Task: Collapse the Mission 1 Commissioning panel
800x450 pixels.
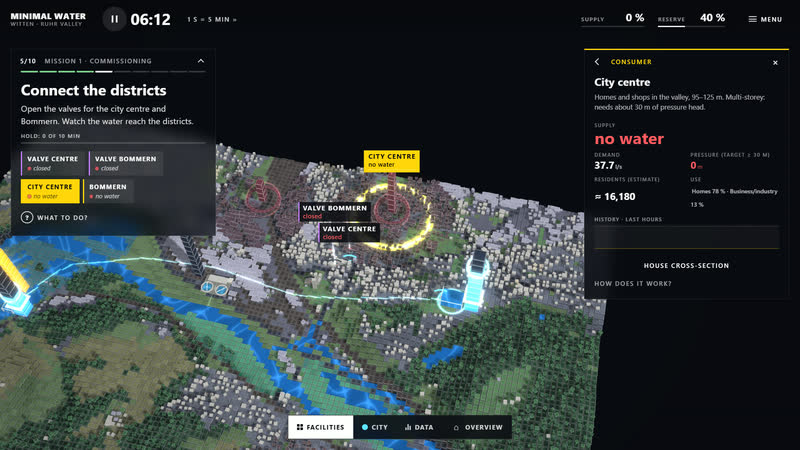Action: 201,61
